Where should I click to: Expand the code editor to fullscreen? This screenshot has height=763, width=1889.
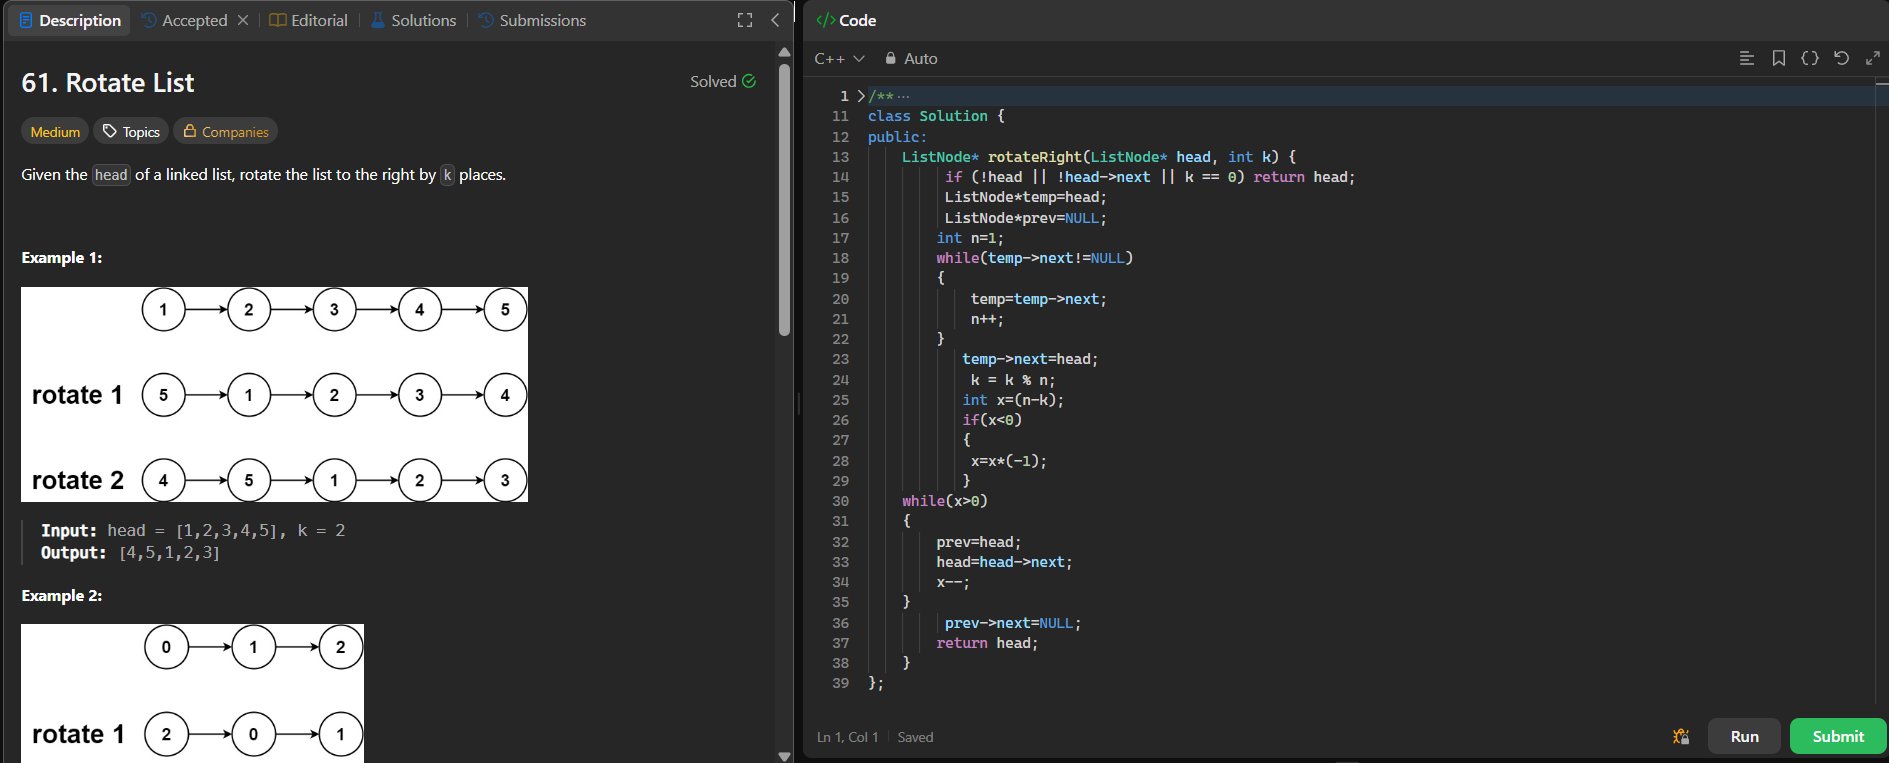[x=1872, y=59]
